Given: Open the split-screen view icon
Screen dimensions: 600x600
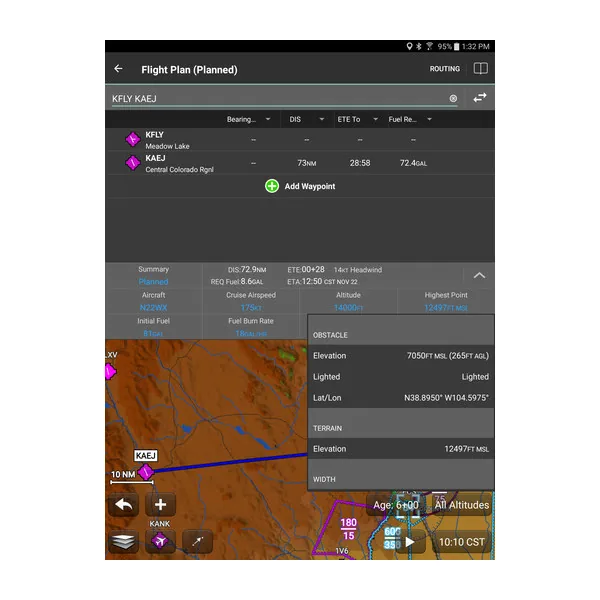Looking at the screenshot, I should [x=480, y=69].
